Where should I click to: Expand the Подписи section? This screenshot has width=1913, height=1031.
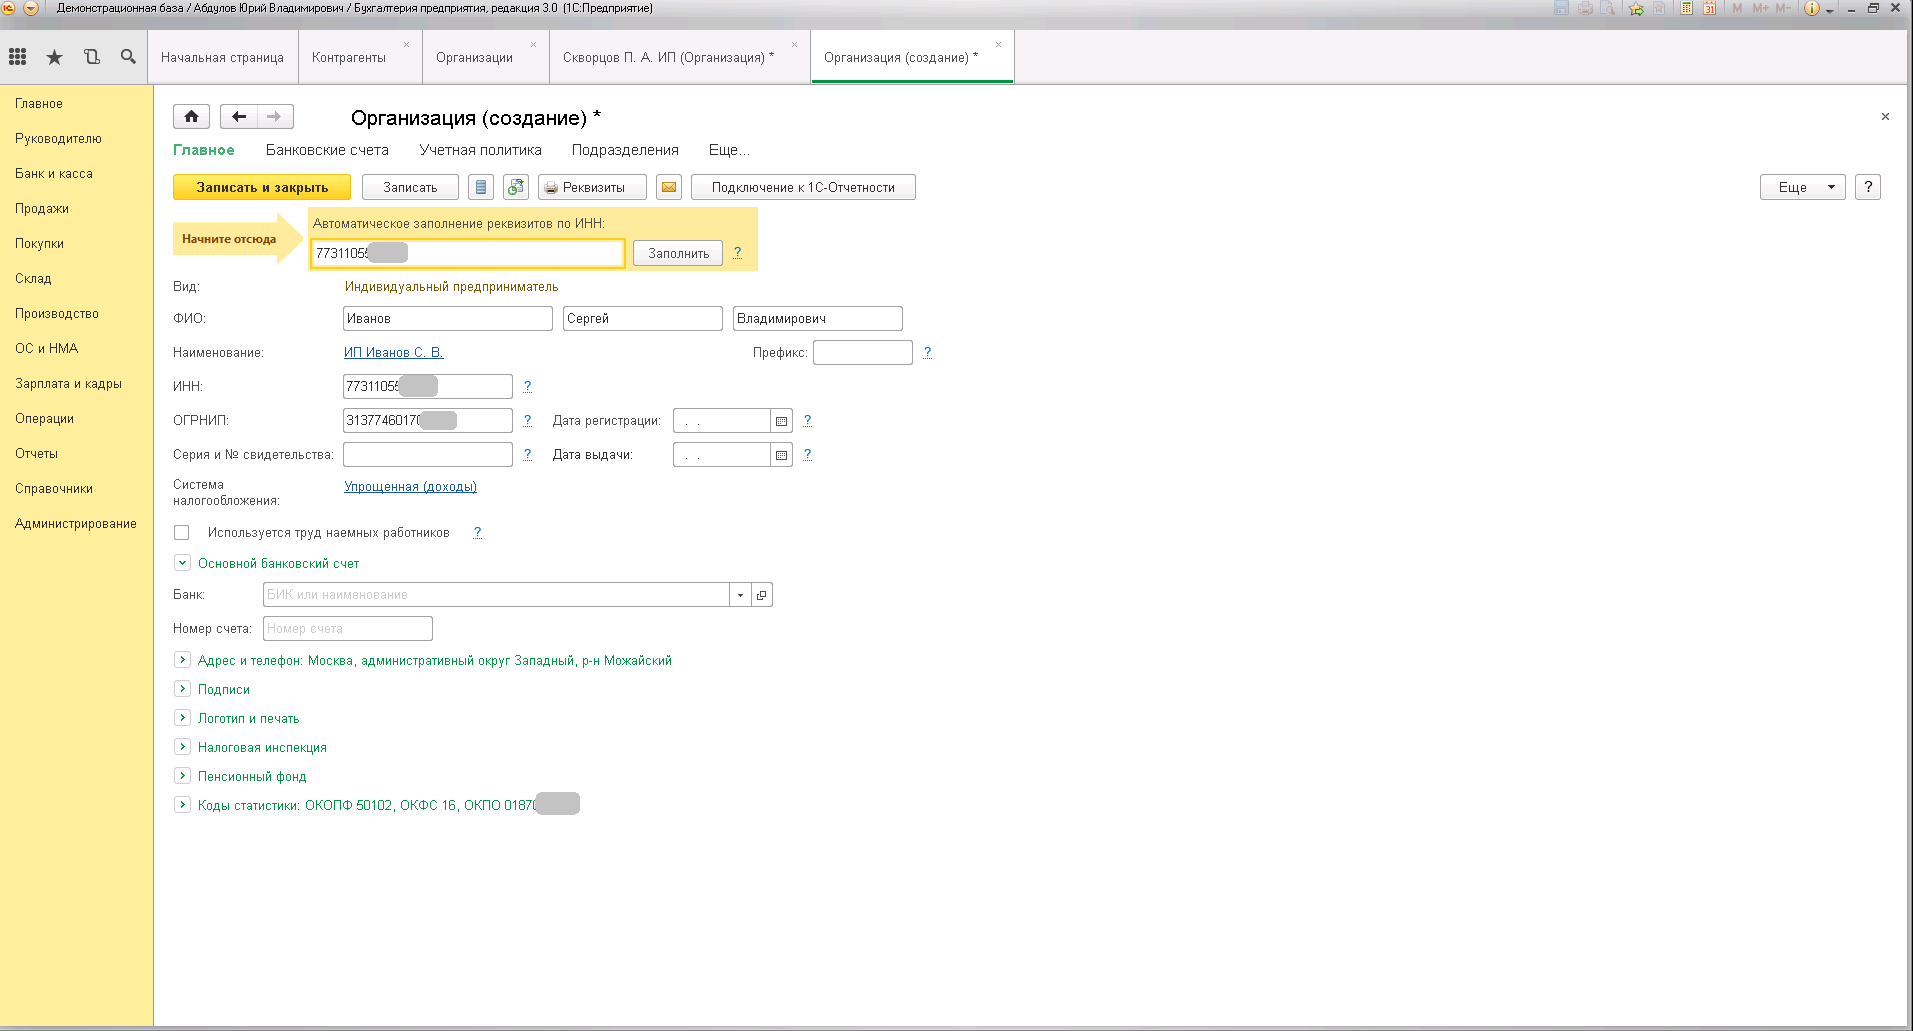point(182,689)
